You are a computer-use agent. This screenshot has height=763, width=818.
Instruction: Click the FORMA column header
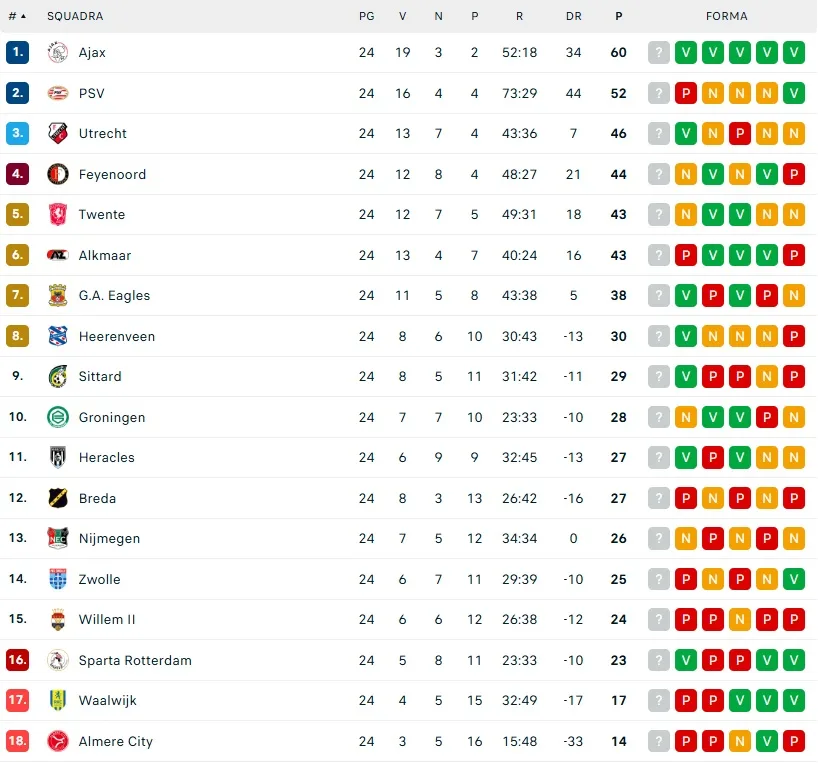coord(726,16)
